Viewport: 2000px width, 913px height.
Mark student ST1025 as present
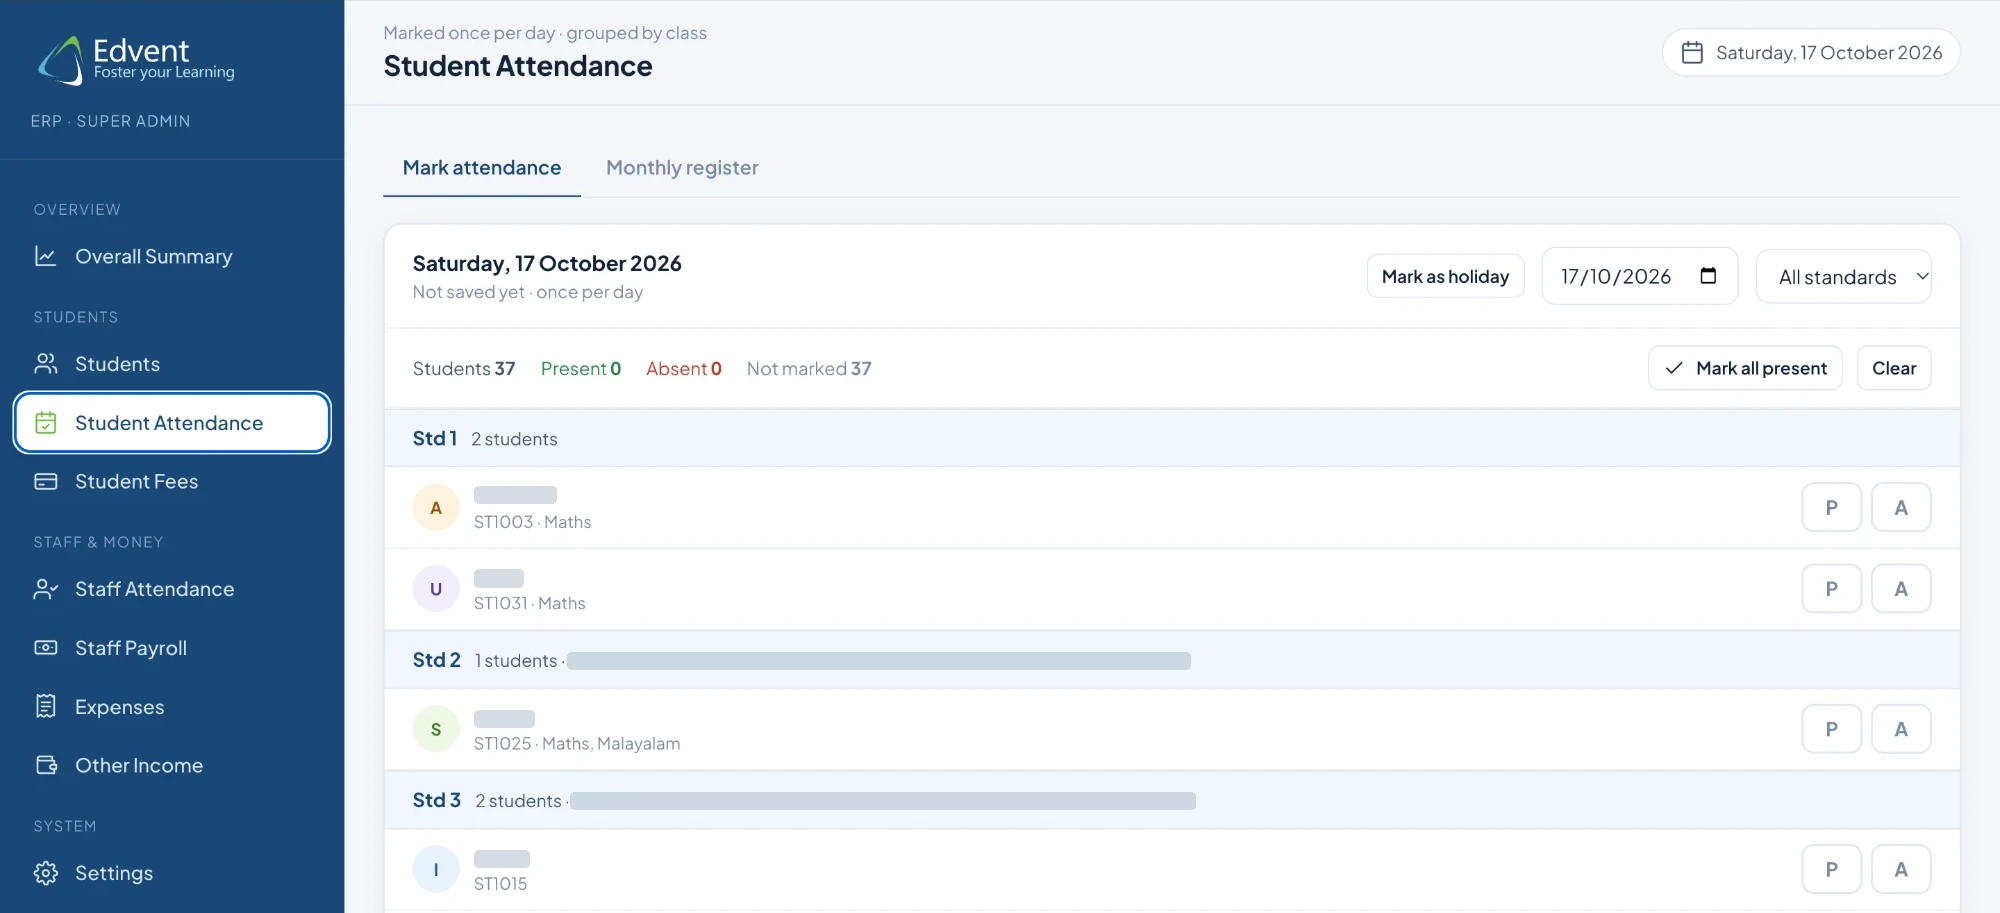pos(1831,729)
